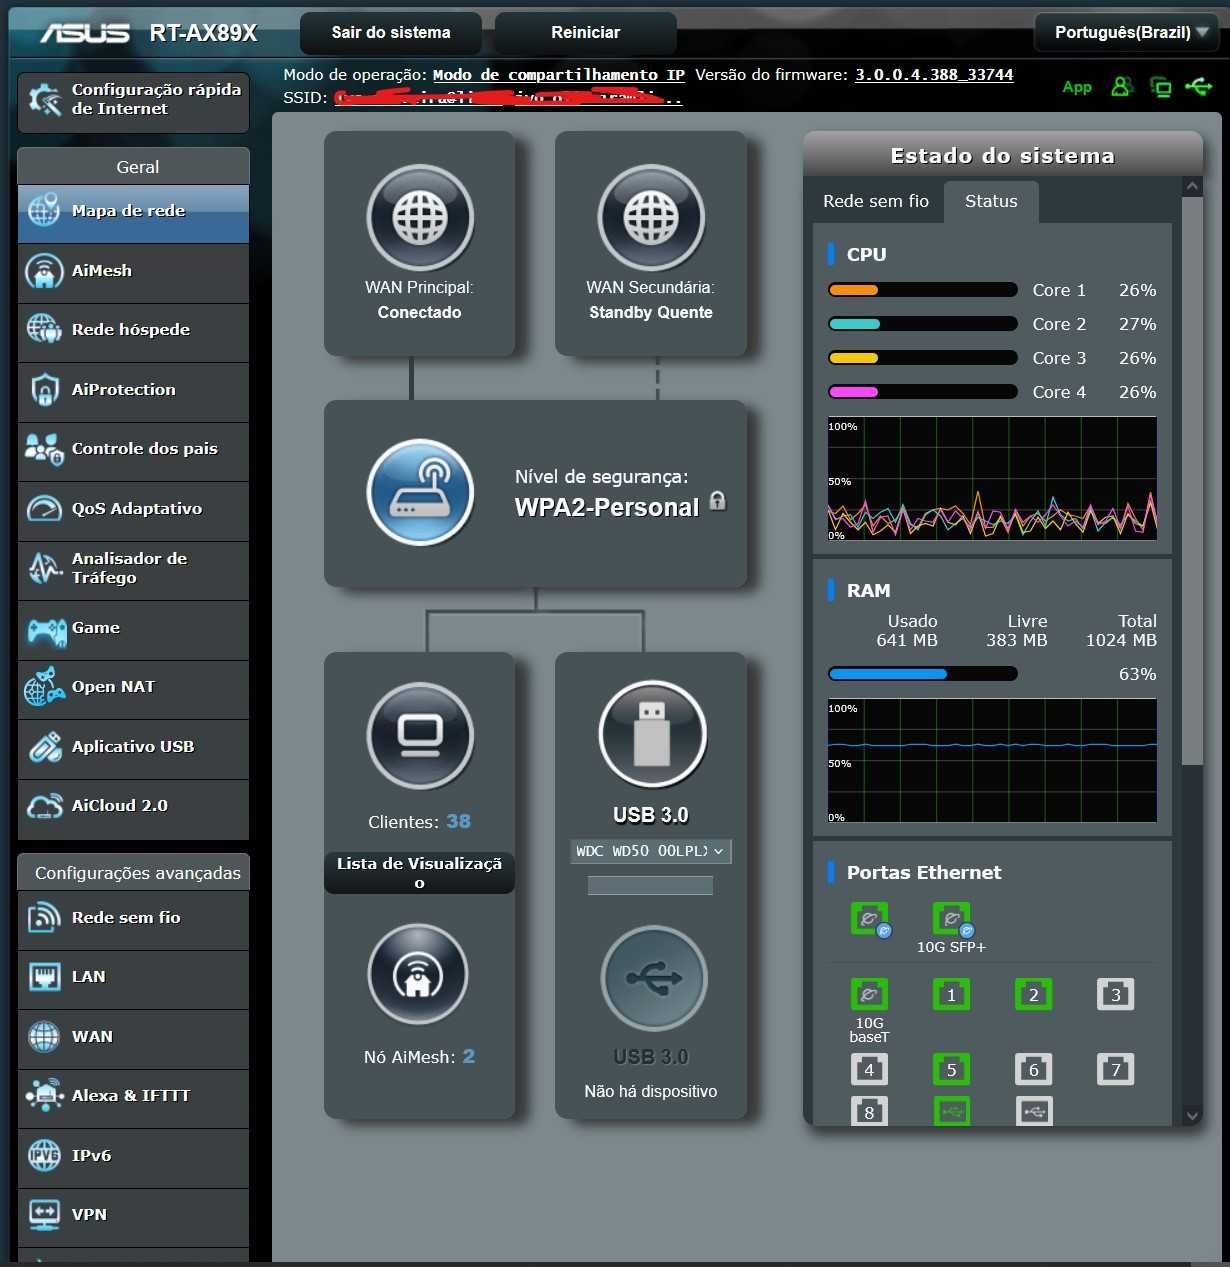Click the RAM usage progress bar
1230x1267 pixels.
pos(923,674)
